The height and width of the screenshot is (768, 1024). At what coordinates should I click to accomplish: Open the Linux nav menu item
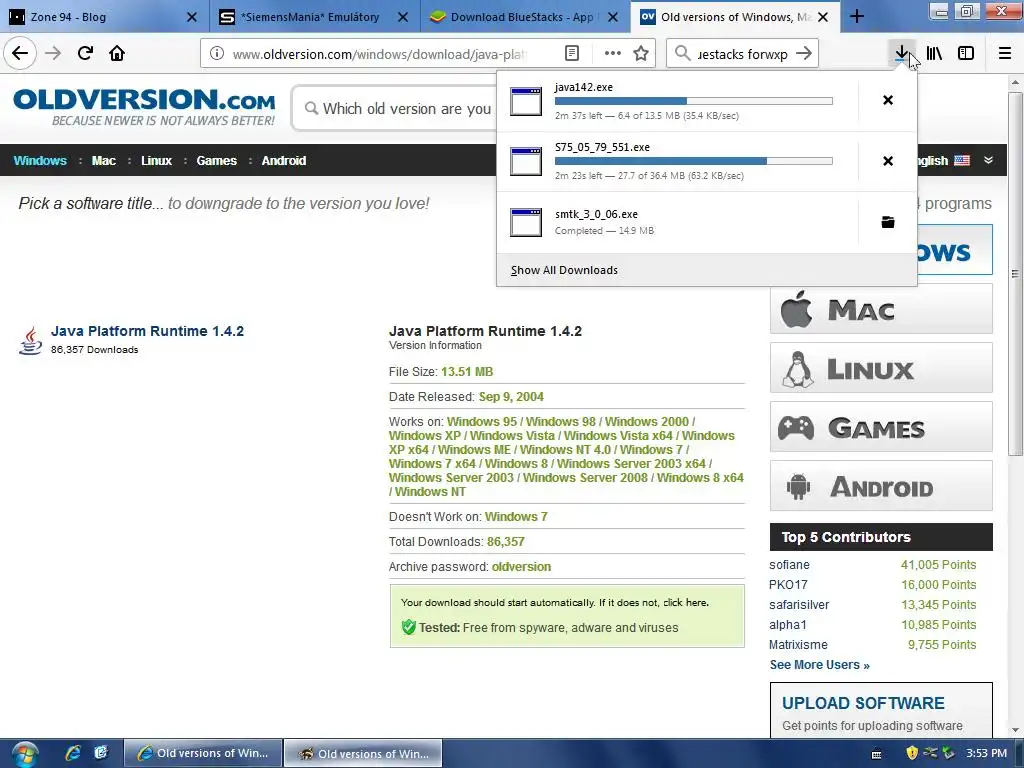156,161
